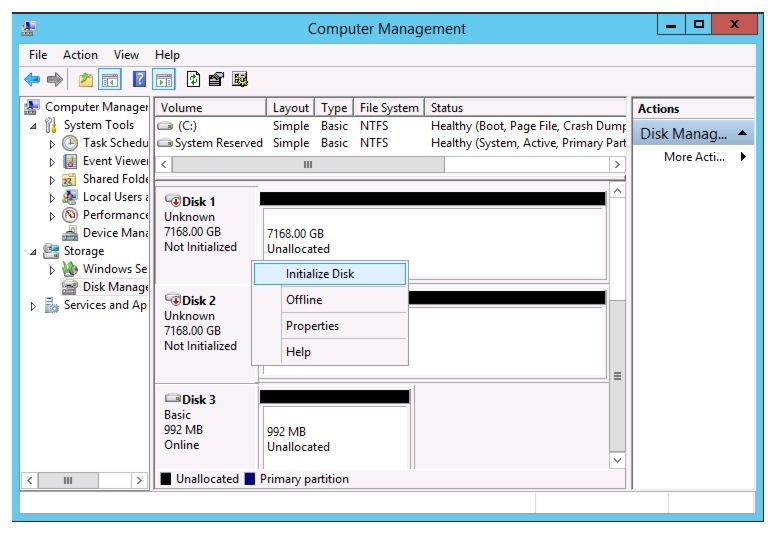Expand the Event Viewer node
Image resolution: width=777 pixels, height=535 pixels.
52,162
